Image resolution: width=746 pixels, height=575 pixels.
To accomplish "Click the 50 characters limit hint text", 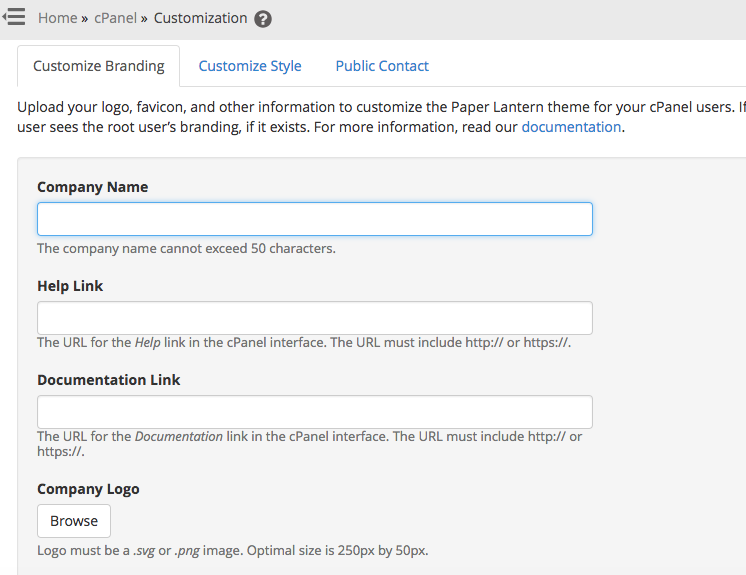I will (186, 248).
